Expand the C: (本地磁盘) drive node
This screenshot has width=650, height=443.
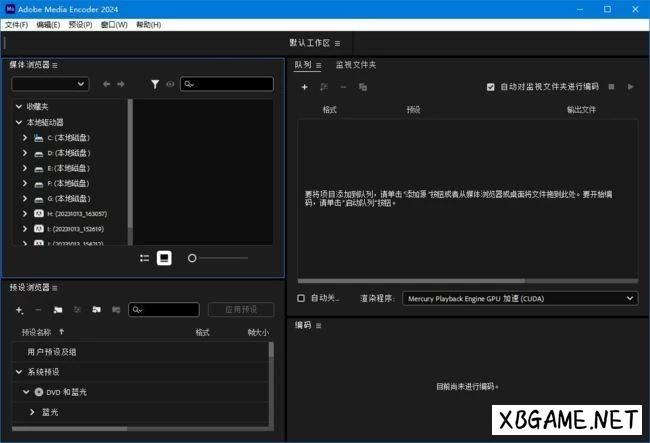(24, 137)
